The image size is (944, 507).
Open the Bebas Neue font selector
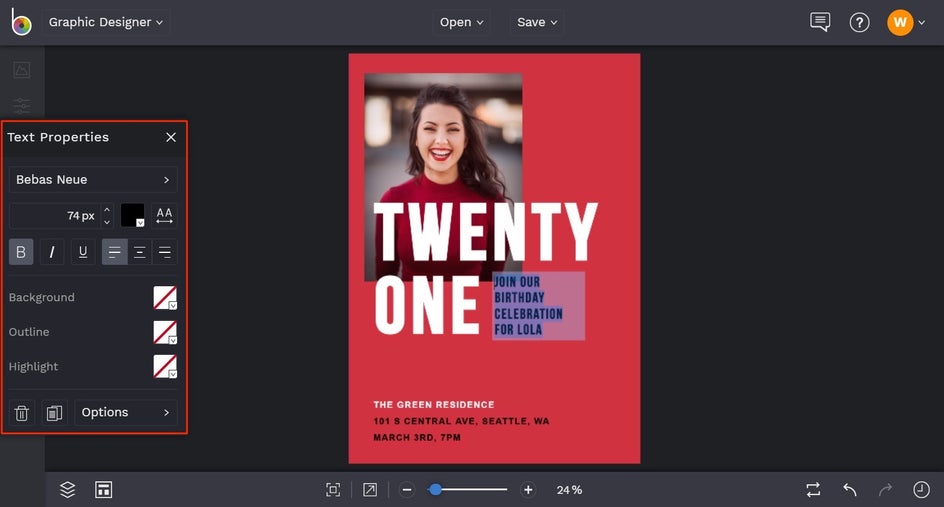point(93,179)
